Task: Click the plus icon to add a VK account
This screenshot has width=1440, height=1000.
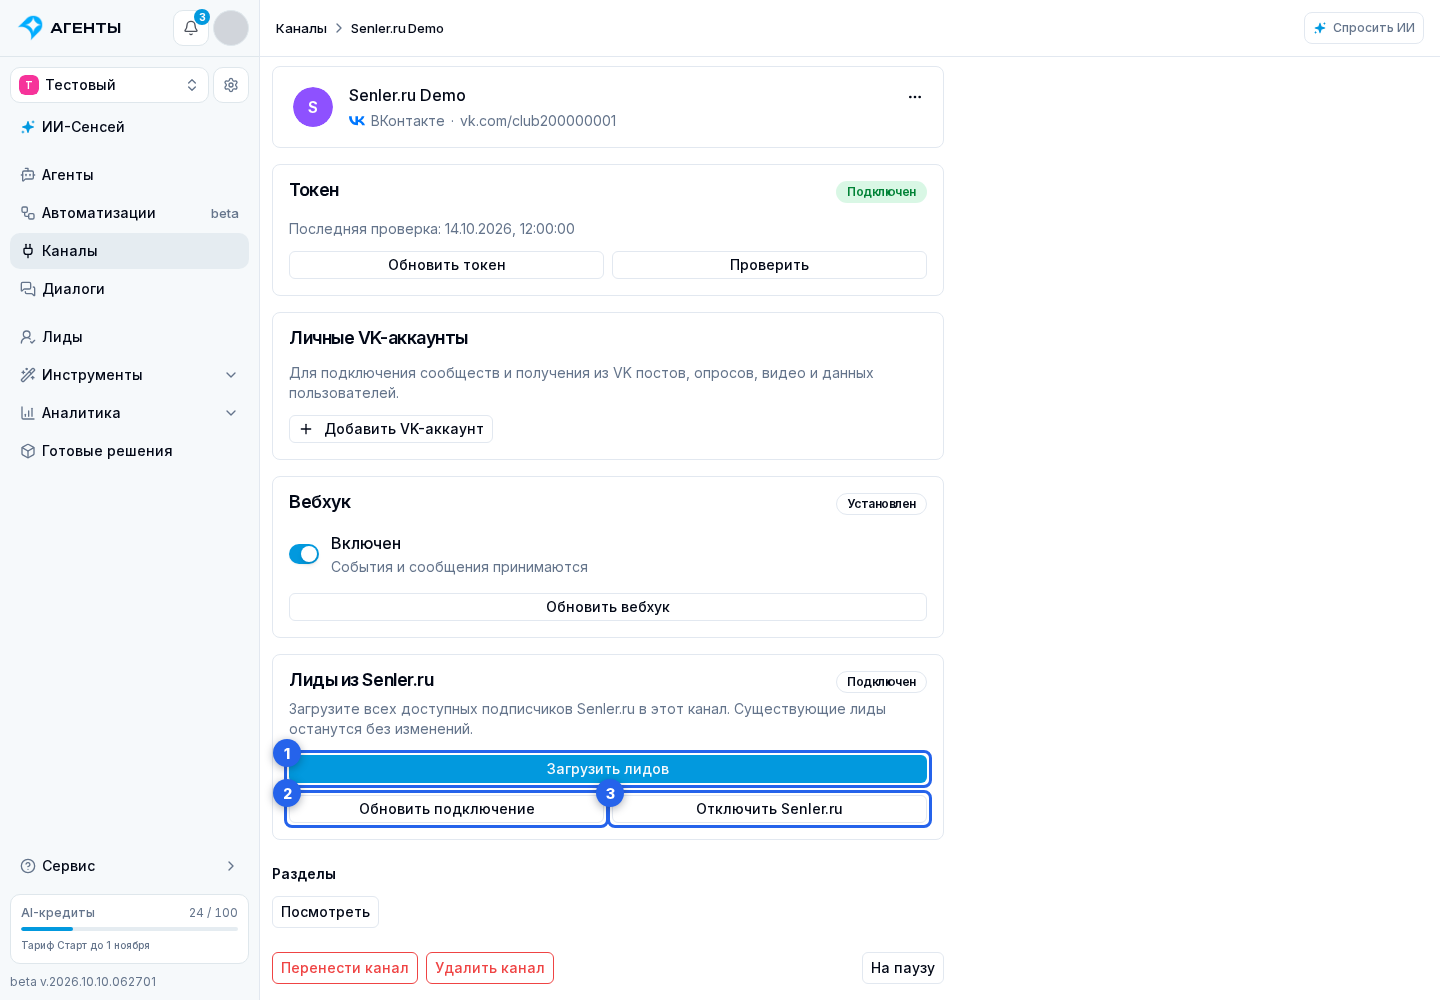Action: coord(306,429)
